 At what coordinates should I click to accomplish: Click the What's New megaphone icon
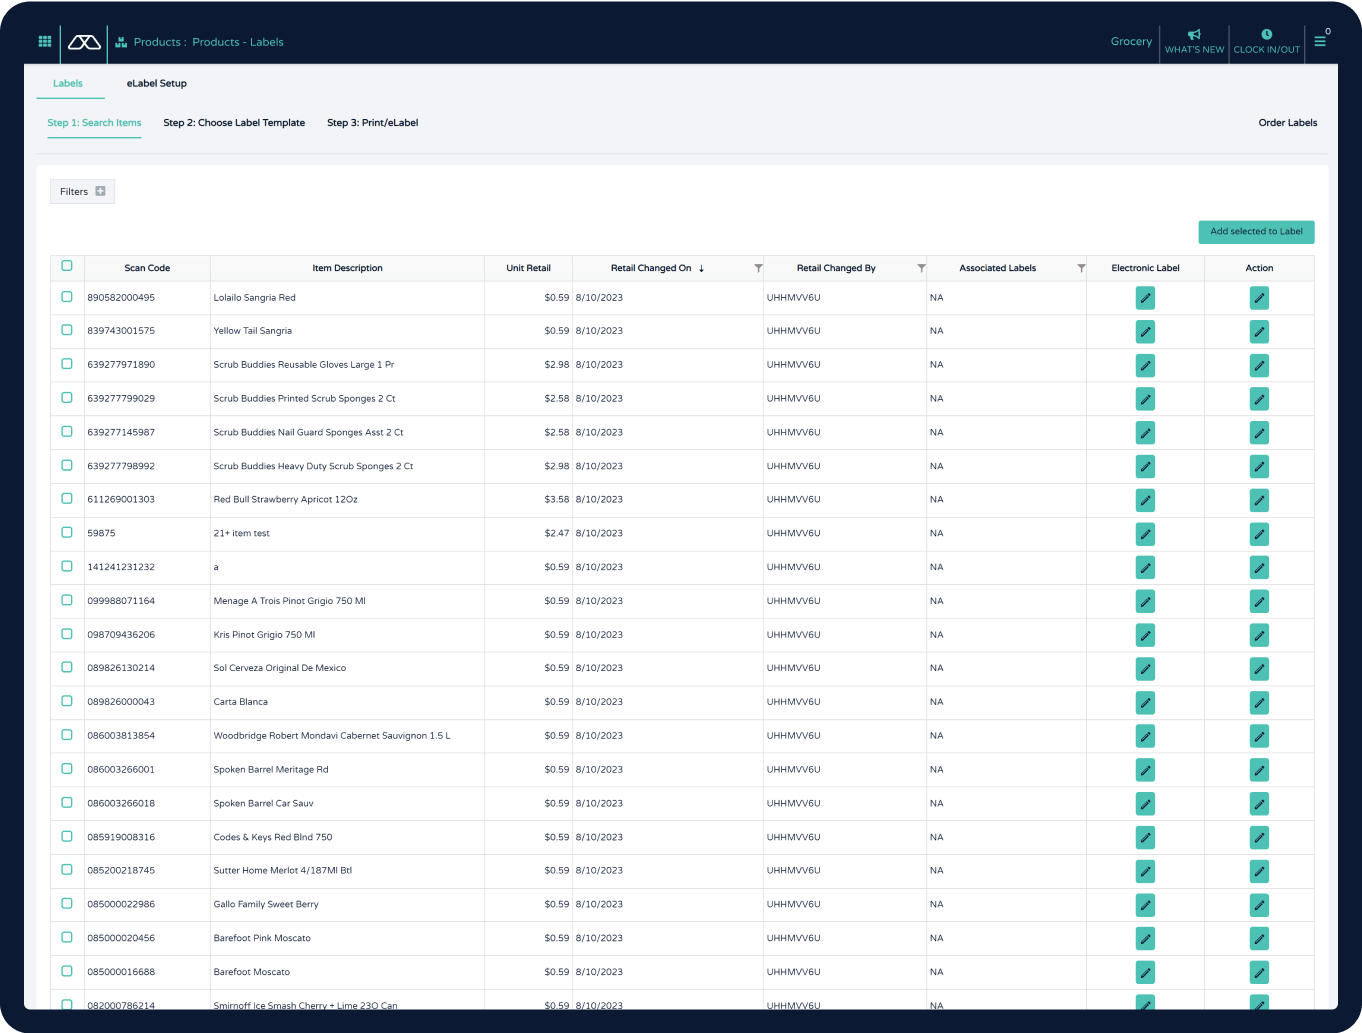click(x=1194, y=35)
